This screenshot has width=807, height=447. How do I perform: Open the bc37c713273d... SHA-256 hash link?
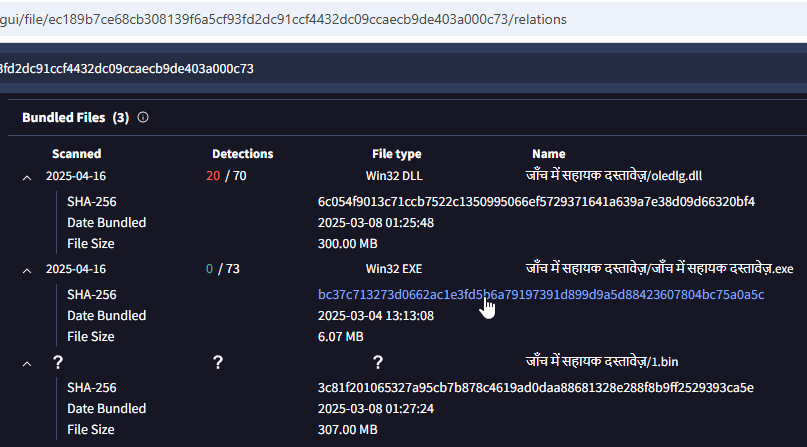[x=541, y=294]
